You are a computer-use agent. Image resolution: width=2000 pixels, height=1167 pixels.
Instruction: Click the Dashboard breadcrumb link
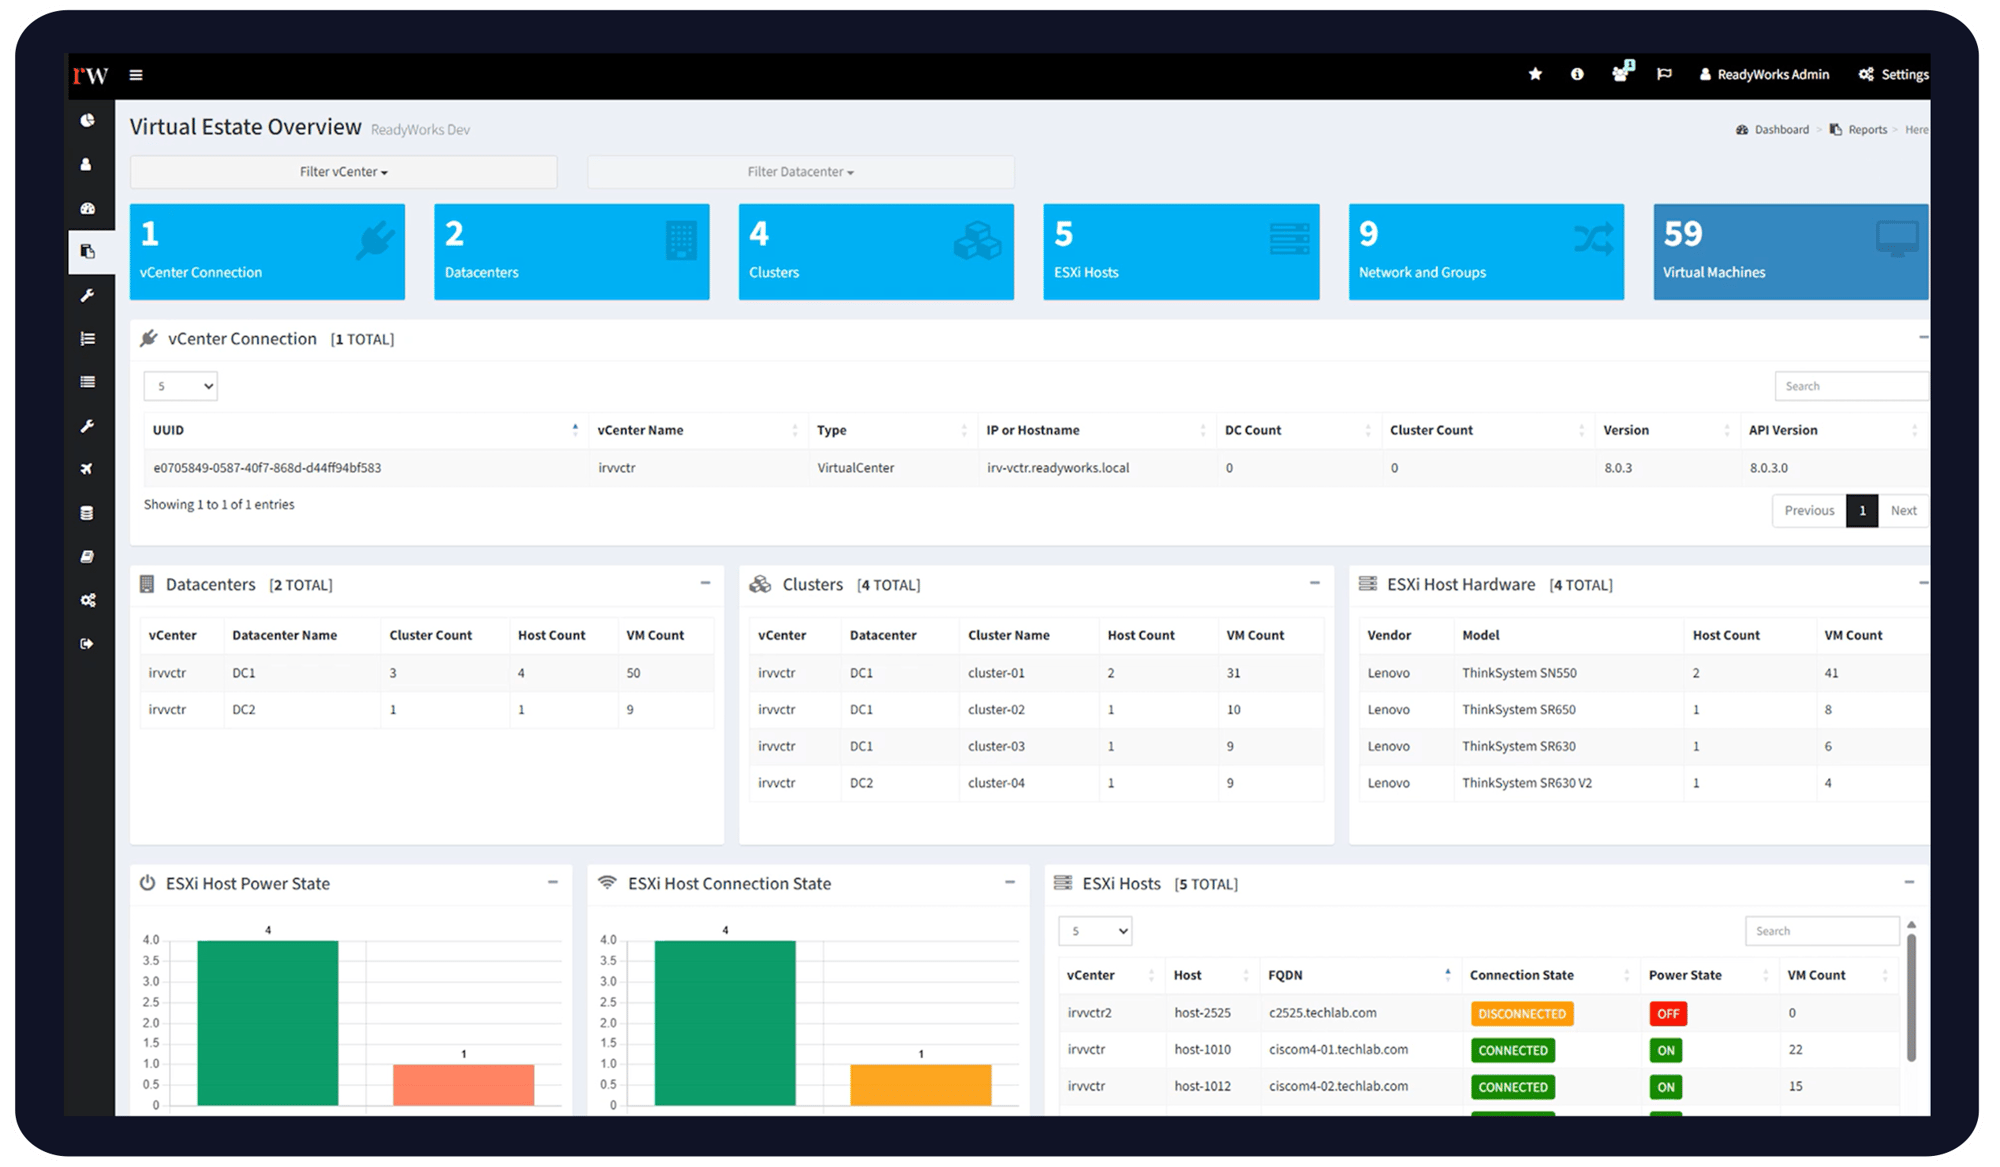[1781, 130]
